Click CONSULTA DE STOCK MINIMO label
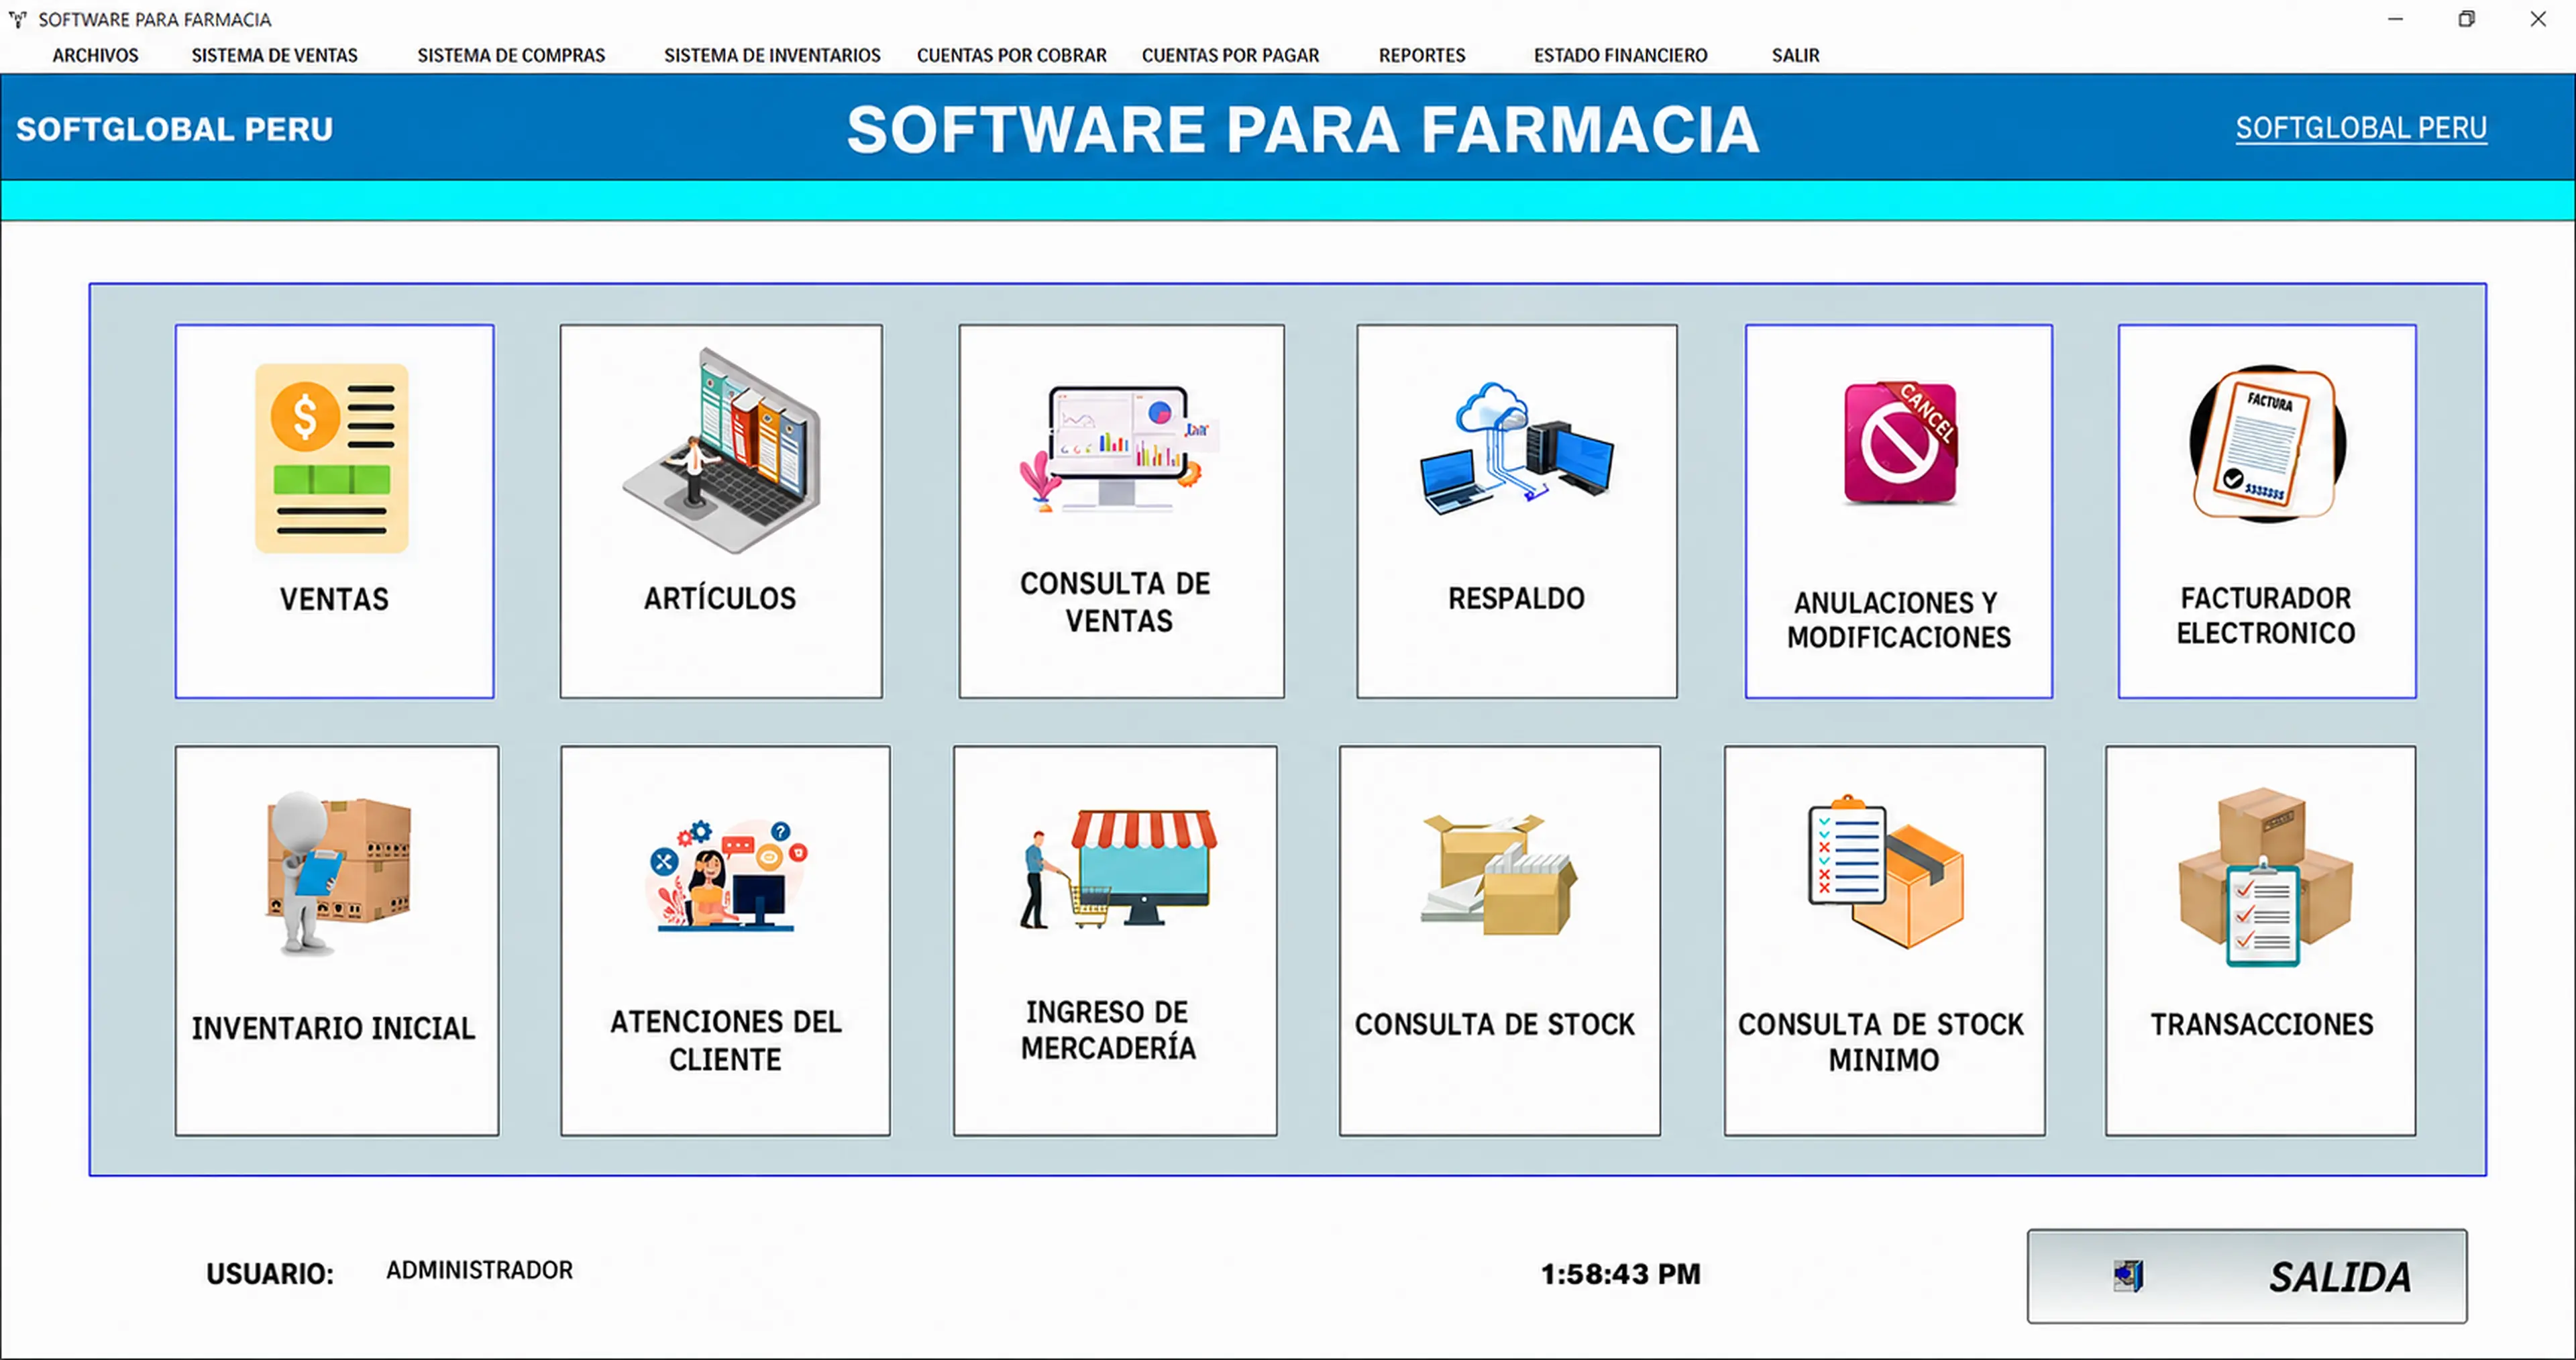2576x1360 pixels. pos(1881,1041)
